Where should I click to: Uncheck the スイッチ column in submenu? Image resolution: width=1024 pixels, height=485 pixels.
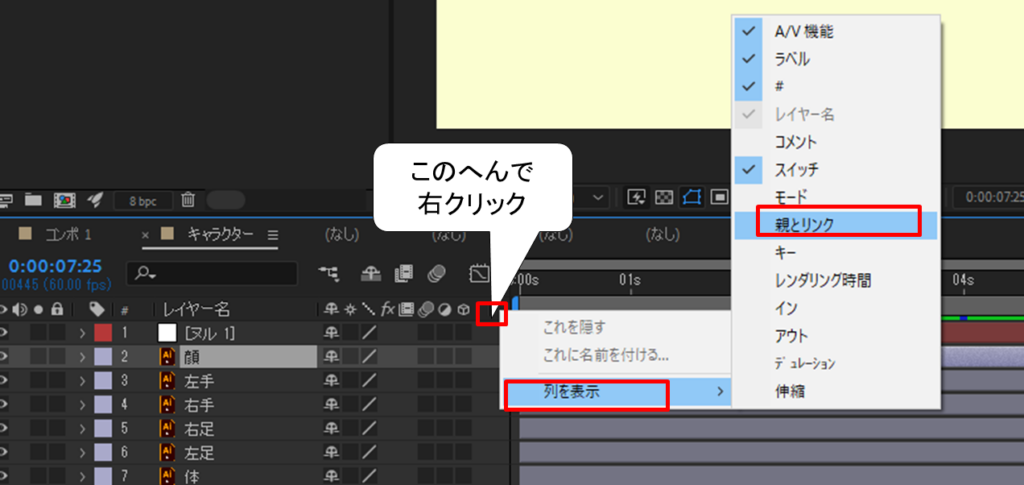coord(747,171)
